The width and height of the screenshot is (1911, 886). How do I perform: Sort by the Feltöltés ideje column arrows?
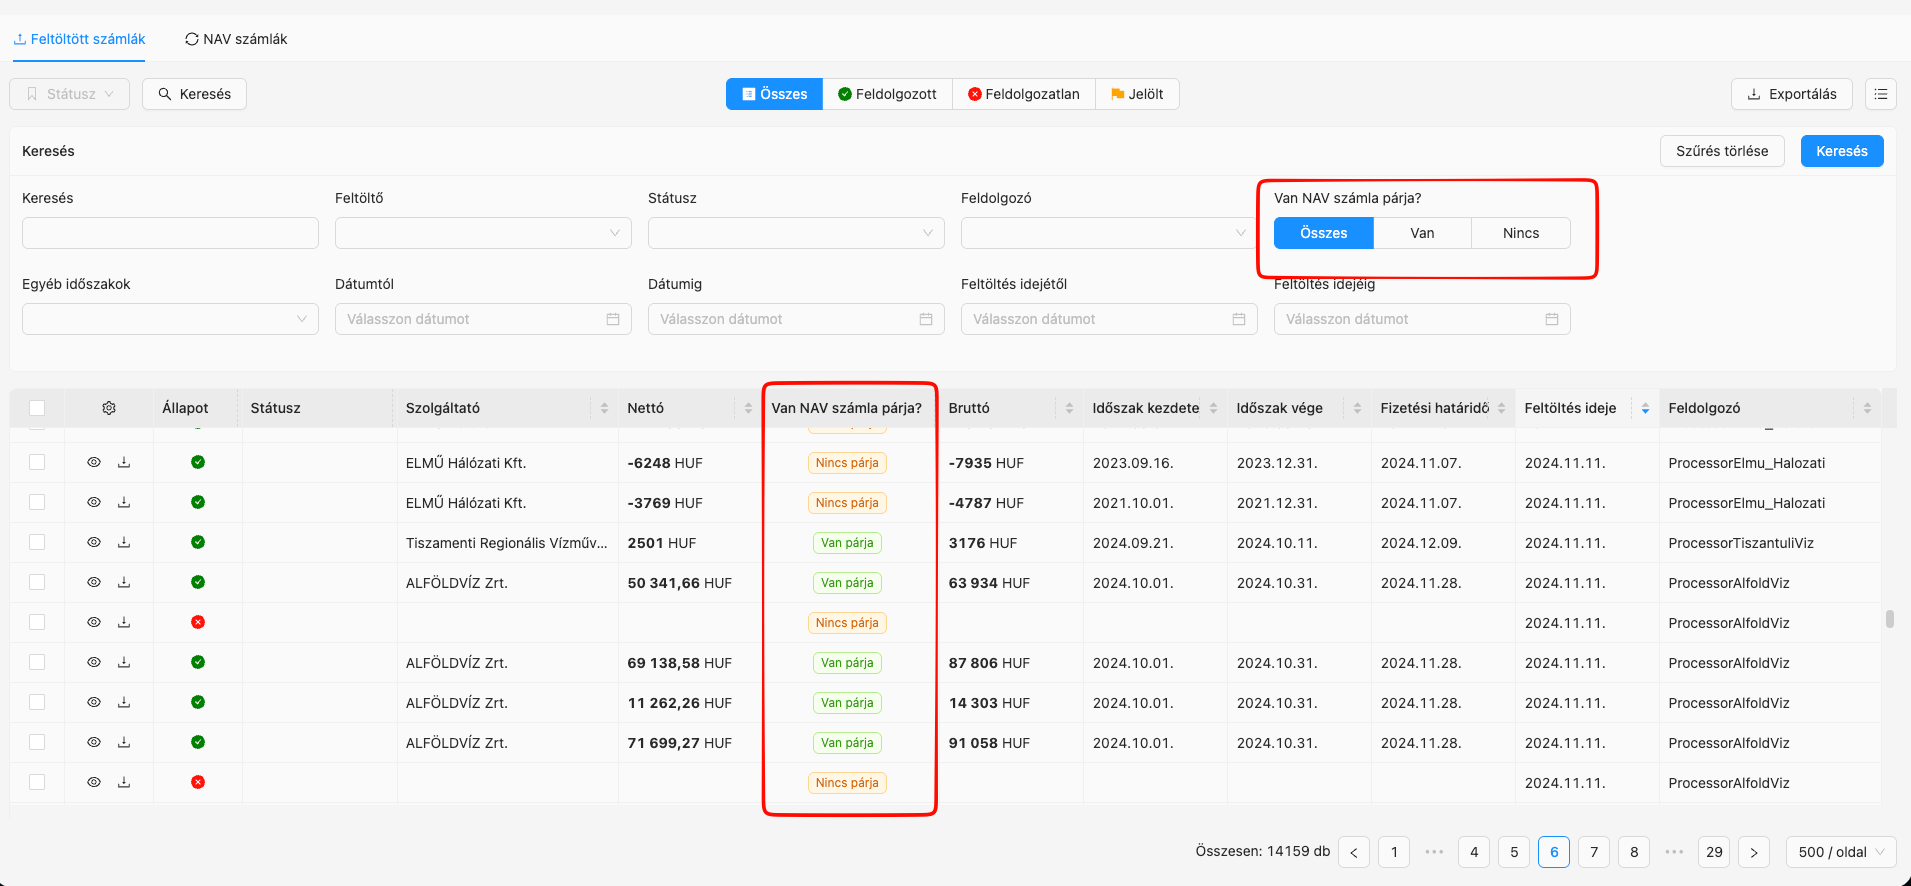tap(1645, 408)
